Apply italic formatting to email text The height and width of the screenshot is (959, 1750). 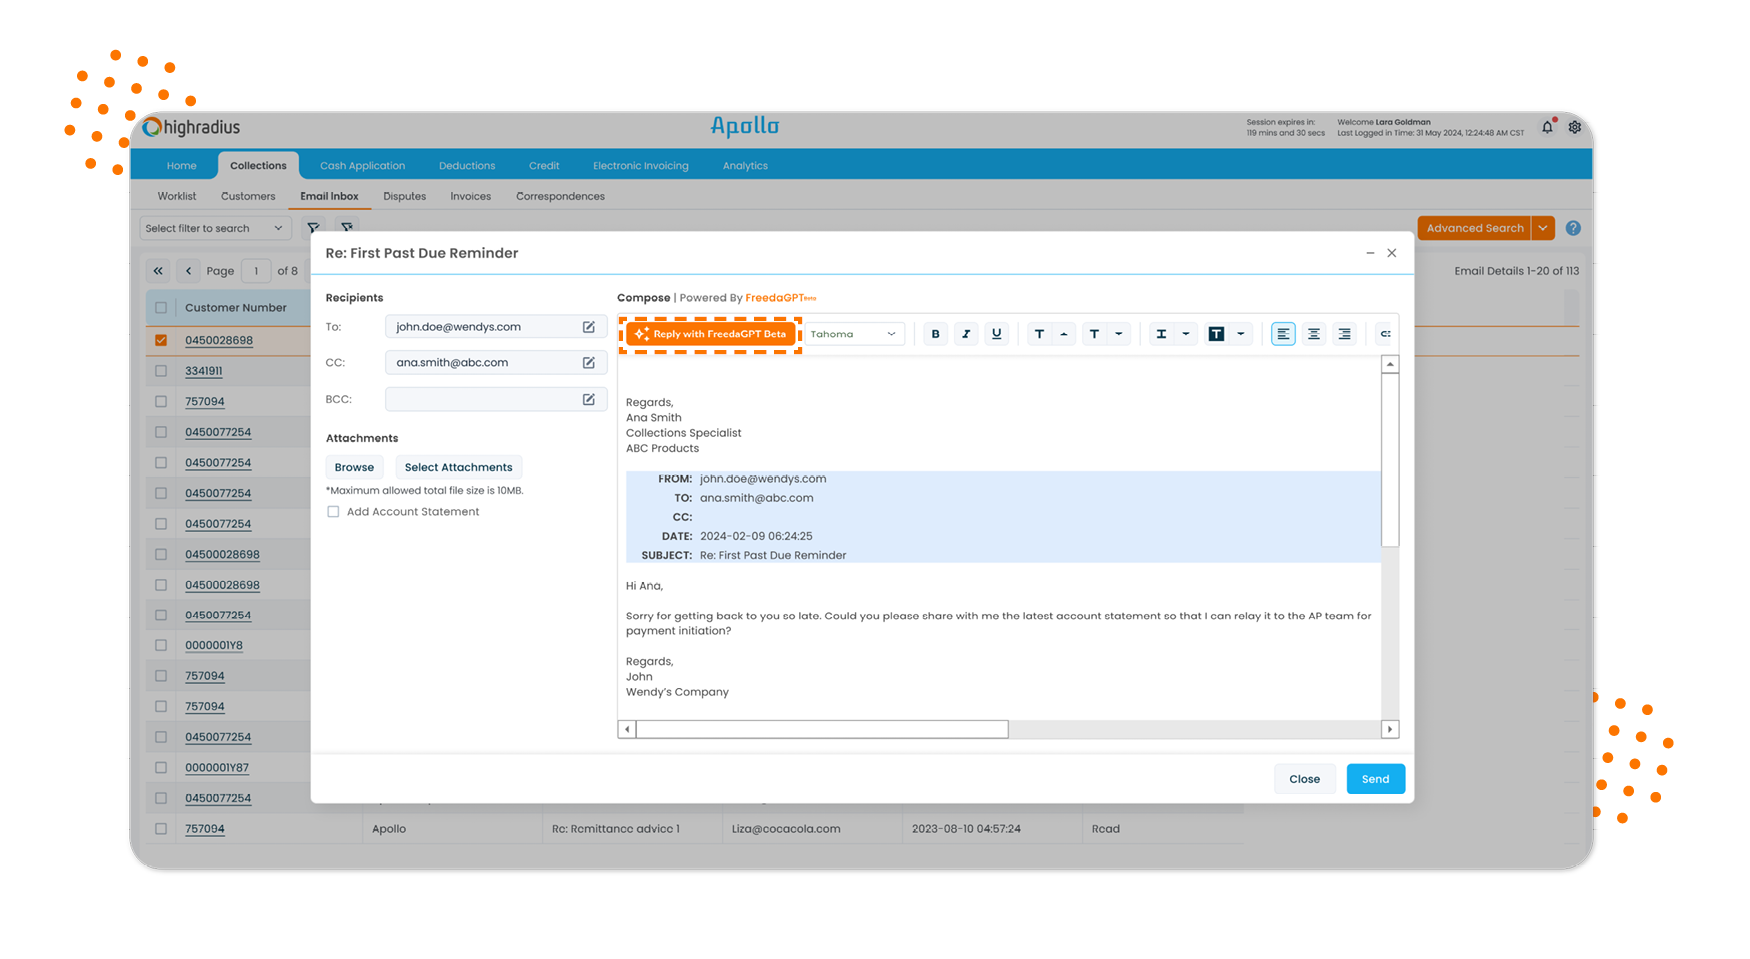(x=966, y=334)
